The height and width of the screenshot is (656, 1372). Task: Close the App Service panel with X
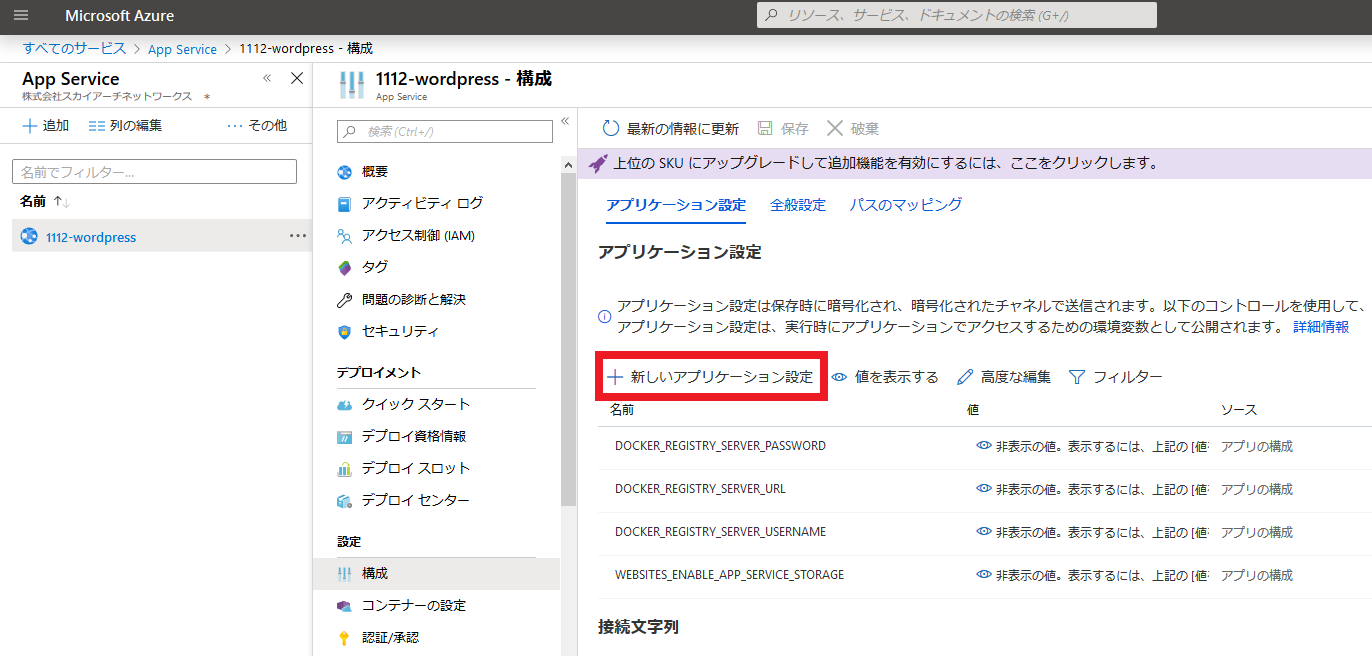[x=297, y=78]
